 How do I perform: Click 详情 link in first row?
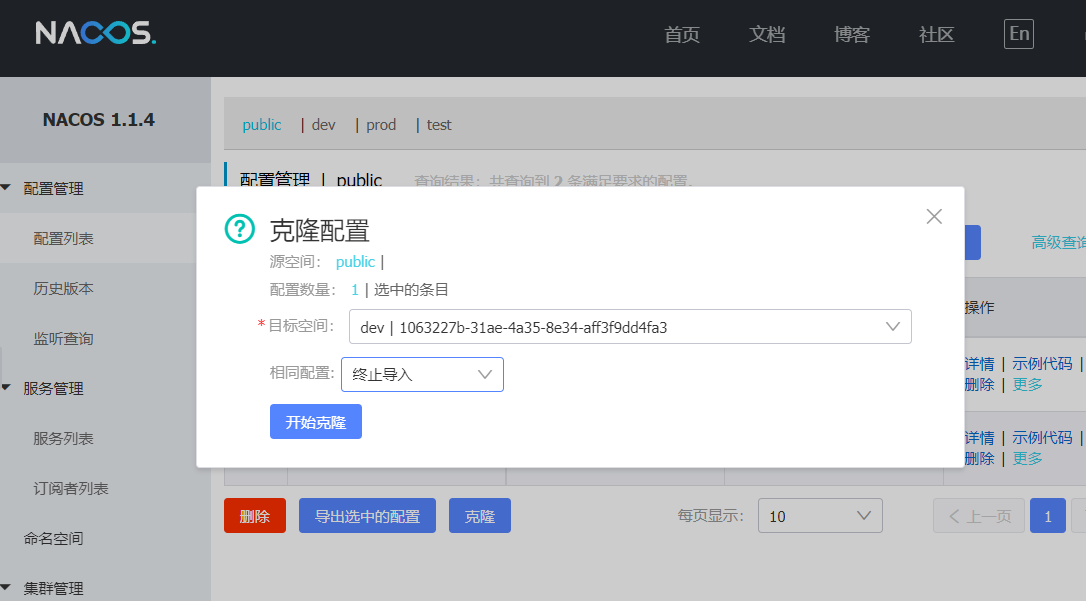(979, 364)
